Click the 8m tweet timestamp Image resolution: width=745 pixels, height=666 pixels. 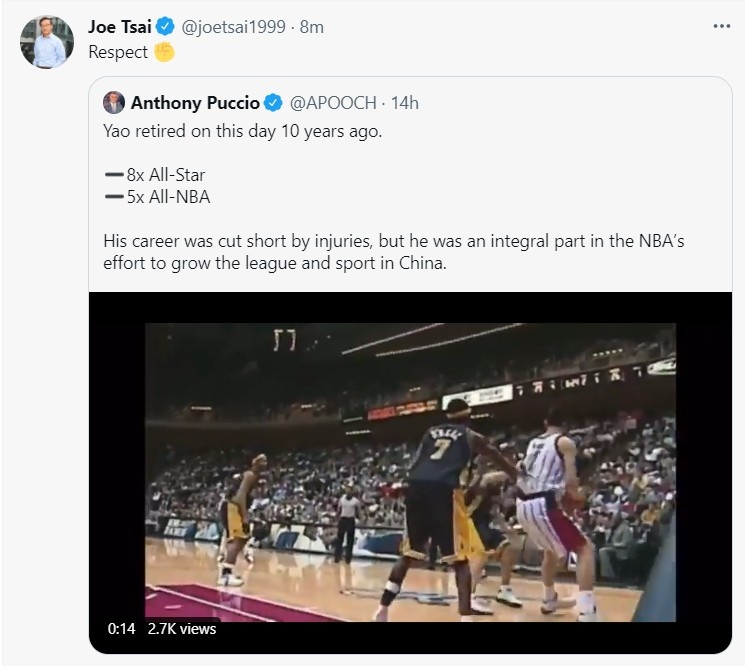point(312,27)
